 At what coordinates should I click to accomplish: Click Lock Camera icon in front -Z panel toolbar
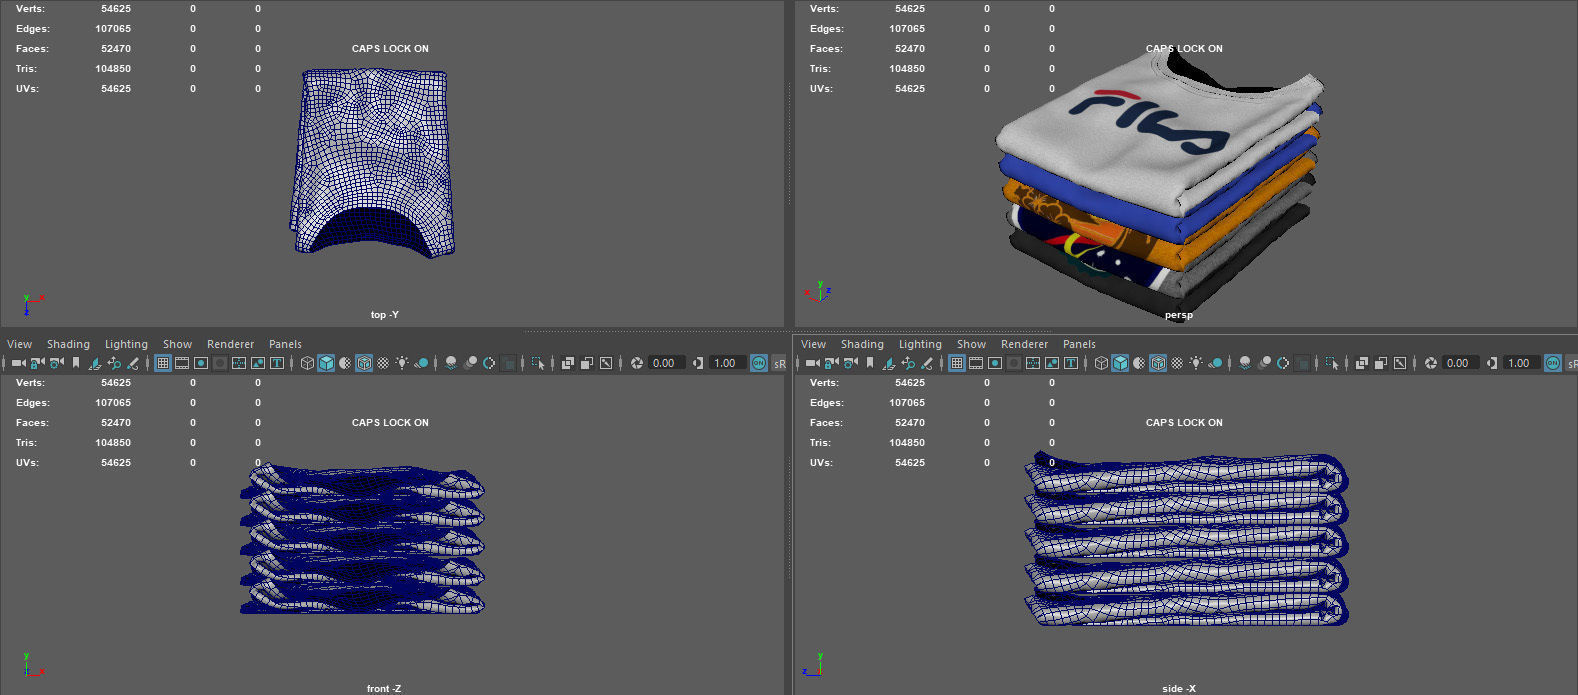[37, 363]
